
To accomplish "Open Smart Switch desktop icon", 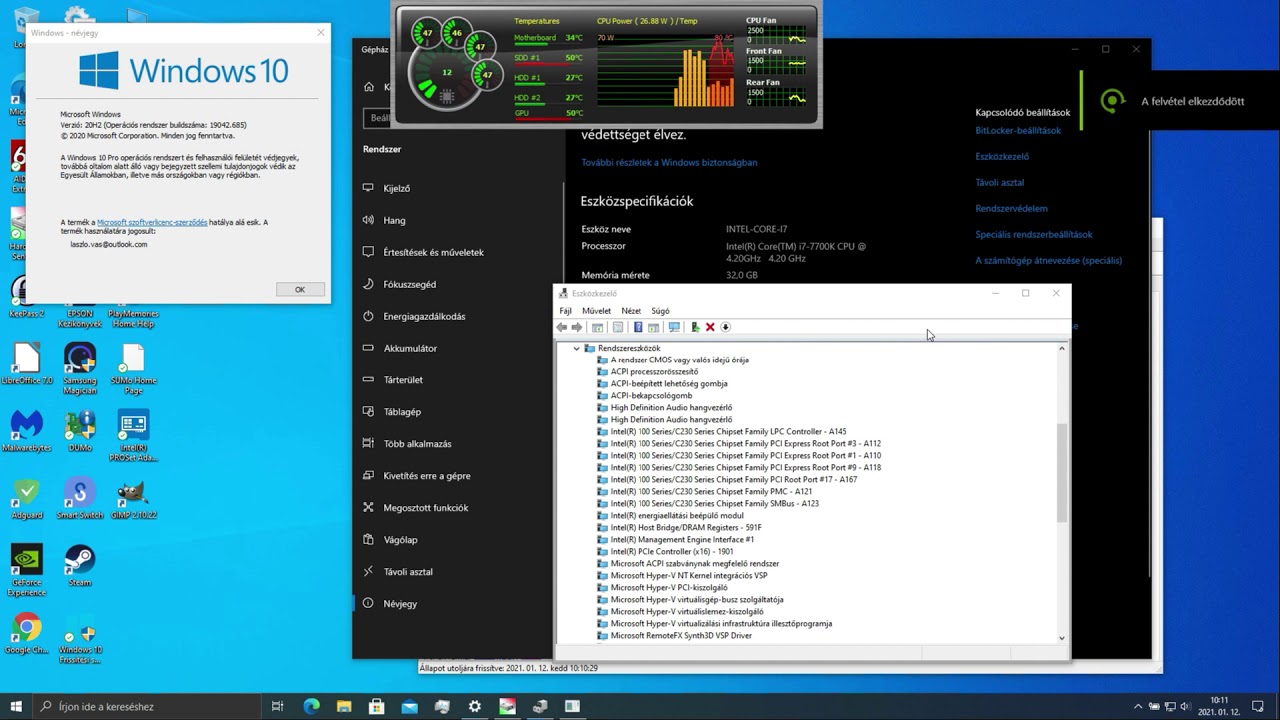I will pyautogui.click(x=79, y=498).
